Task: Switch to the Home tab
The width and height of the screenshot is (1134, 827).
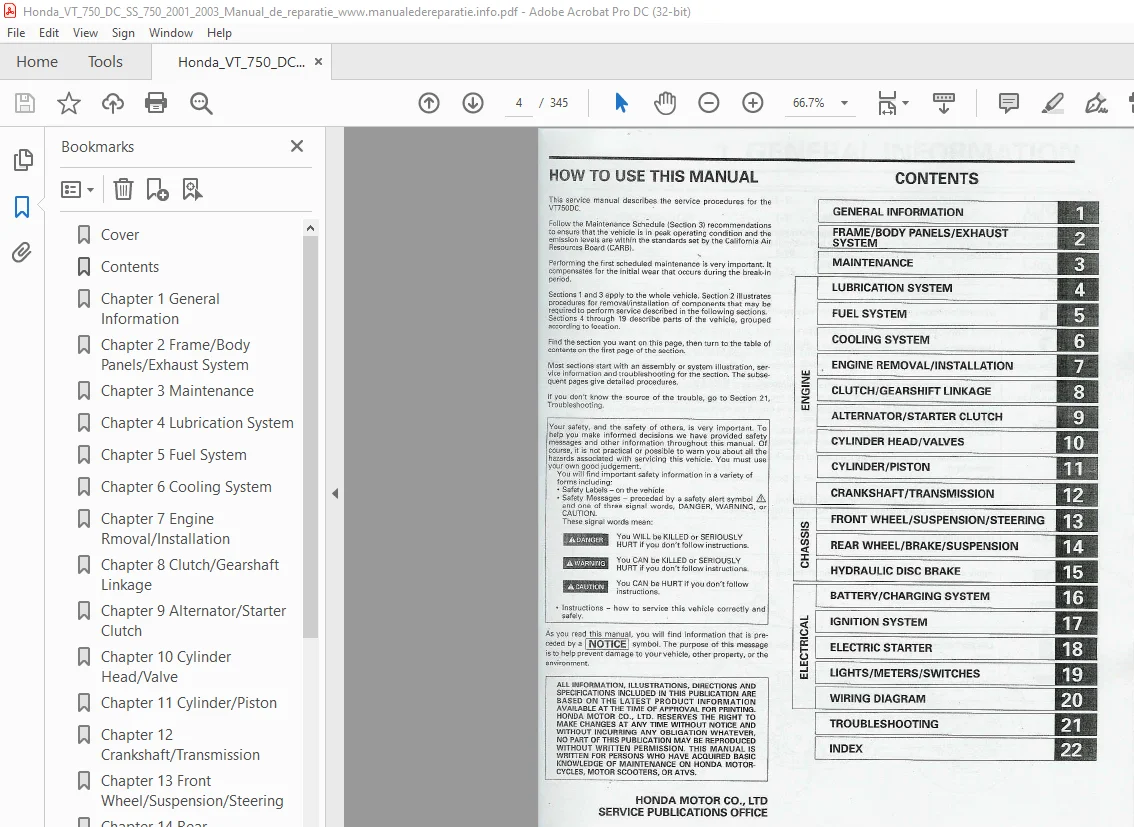Action: 37,61
